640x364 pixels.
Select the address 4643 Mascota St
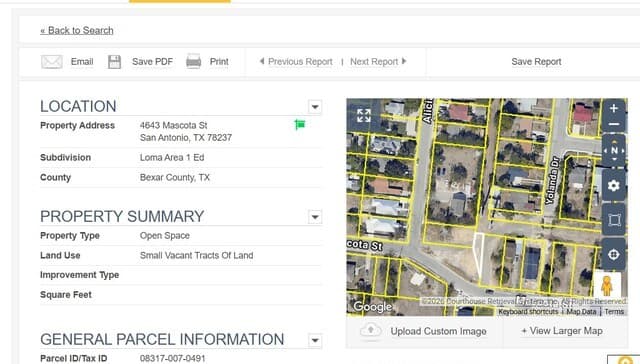(173, 125)
